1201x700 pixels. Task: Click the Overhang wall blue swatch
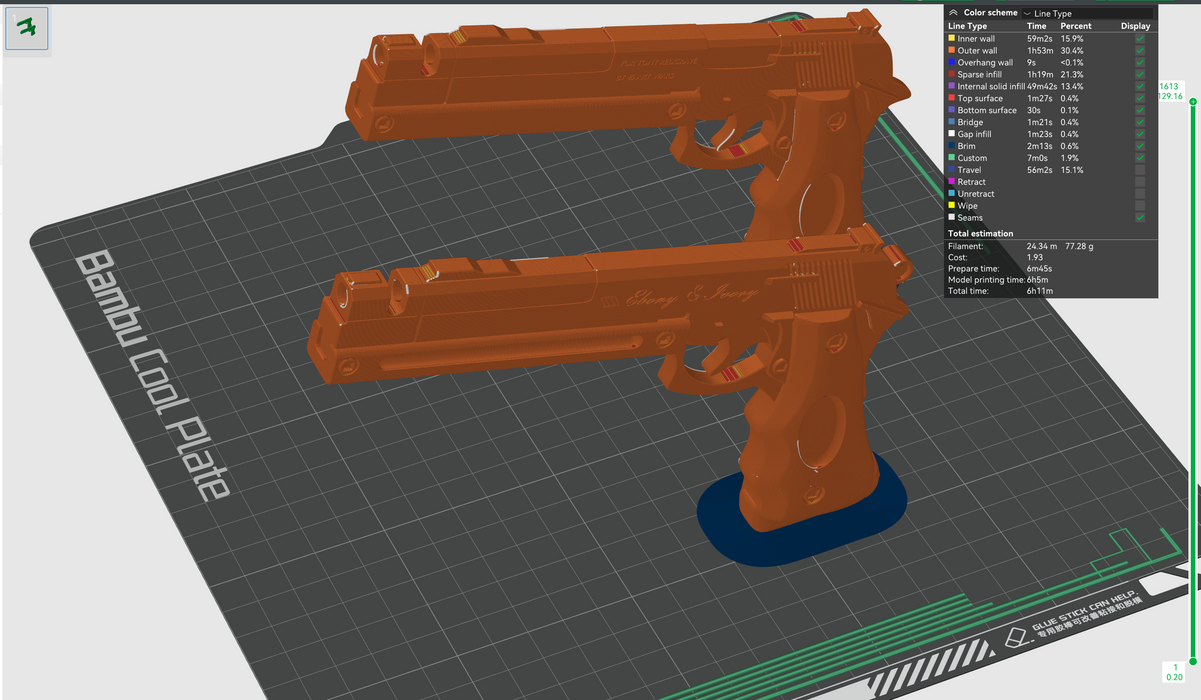[x=952, y=62]
